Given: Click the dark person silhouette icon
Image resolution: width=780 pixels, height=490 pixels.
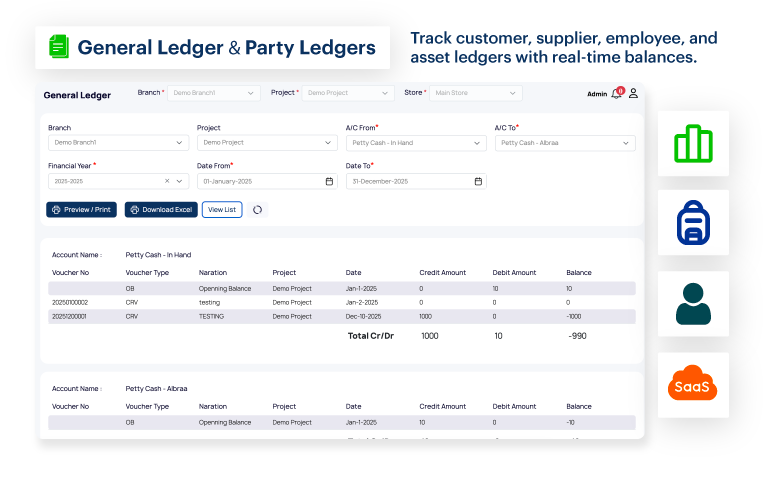Looking at the screenshot, I should pos(693,304).
